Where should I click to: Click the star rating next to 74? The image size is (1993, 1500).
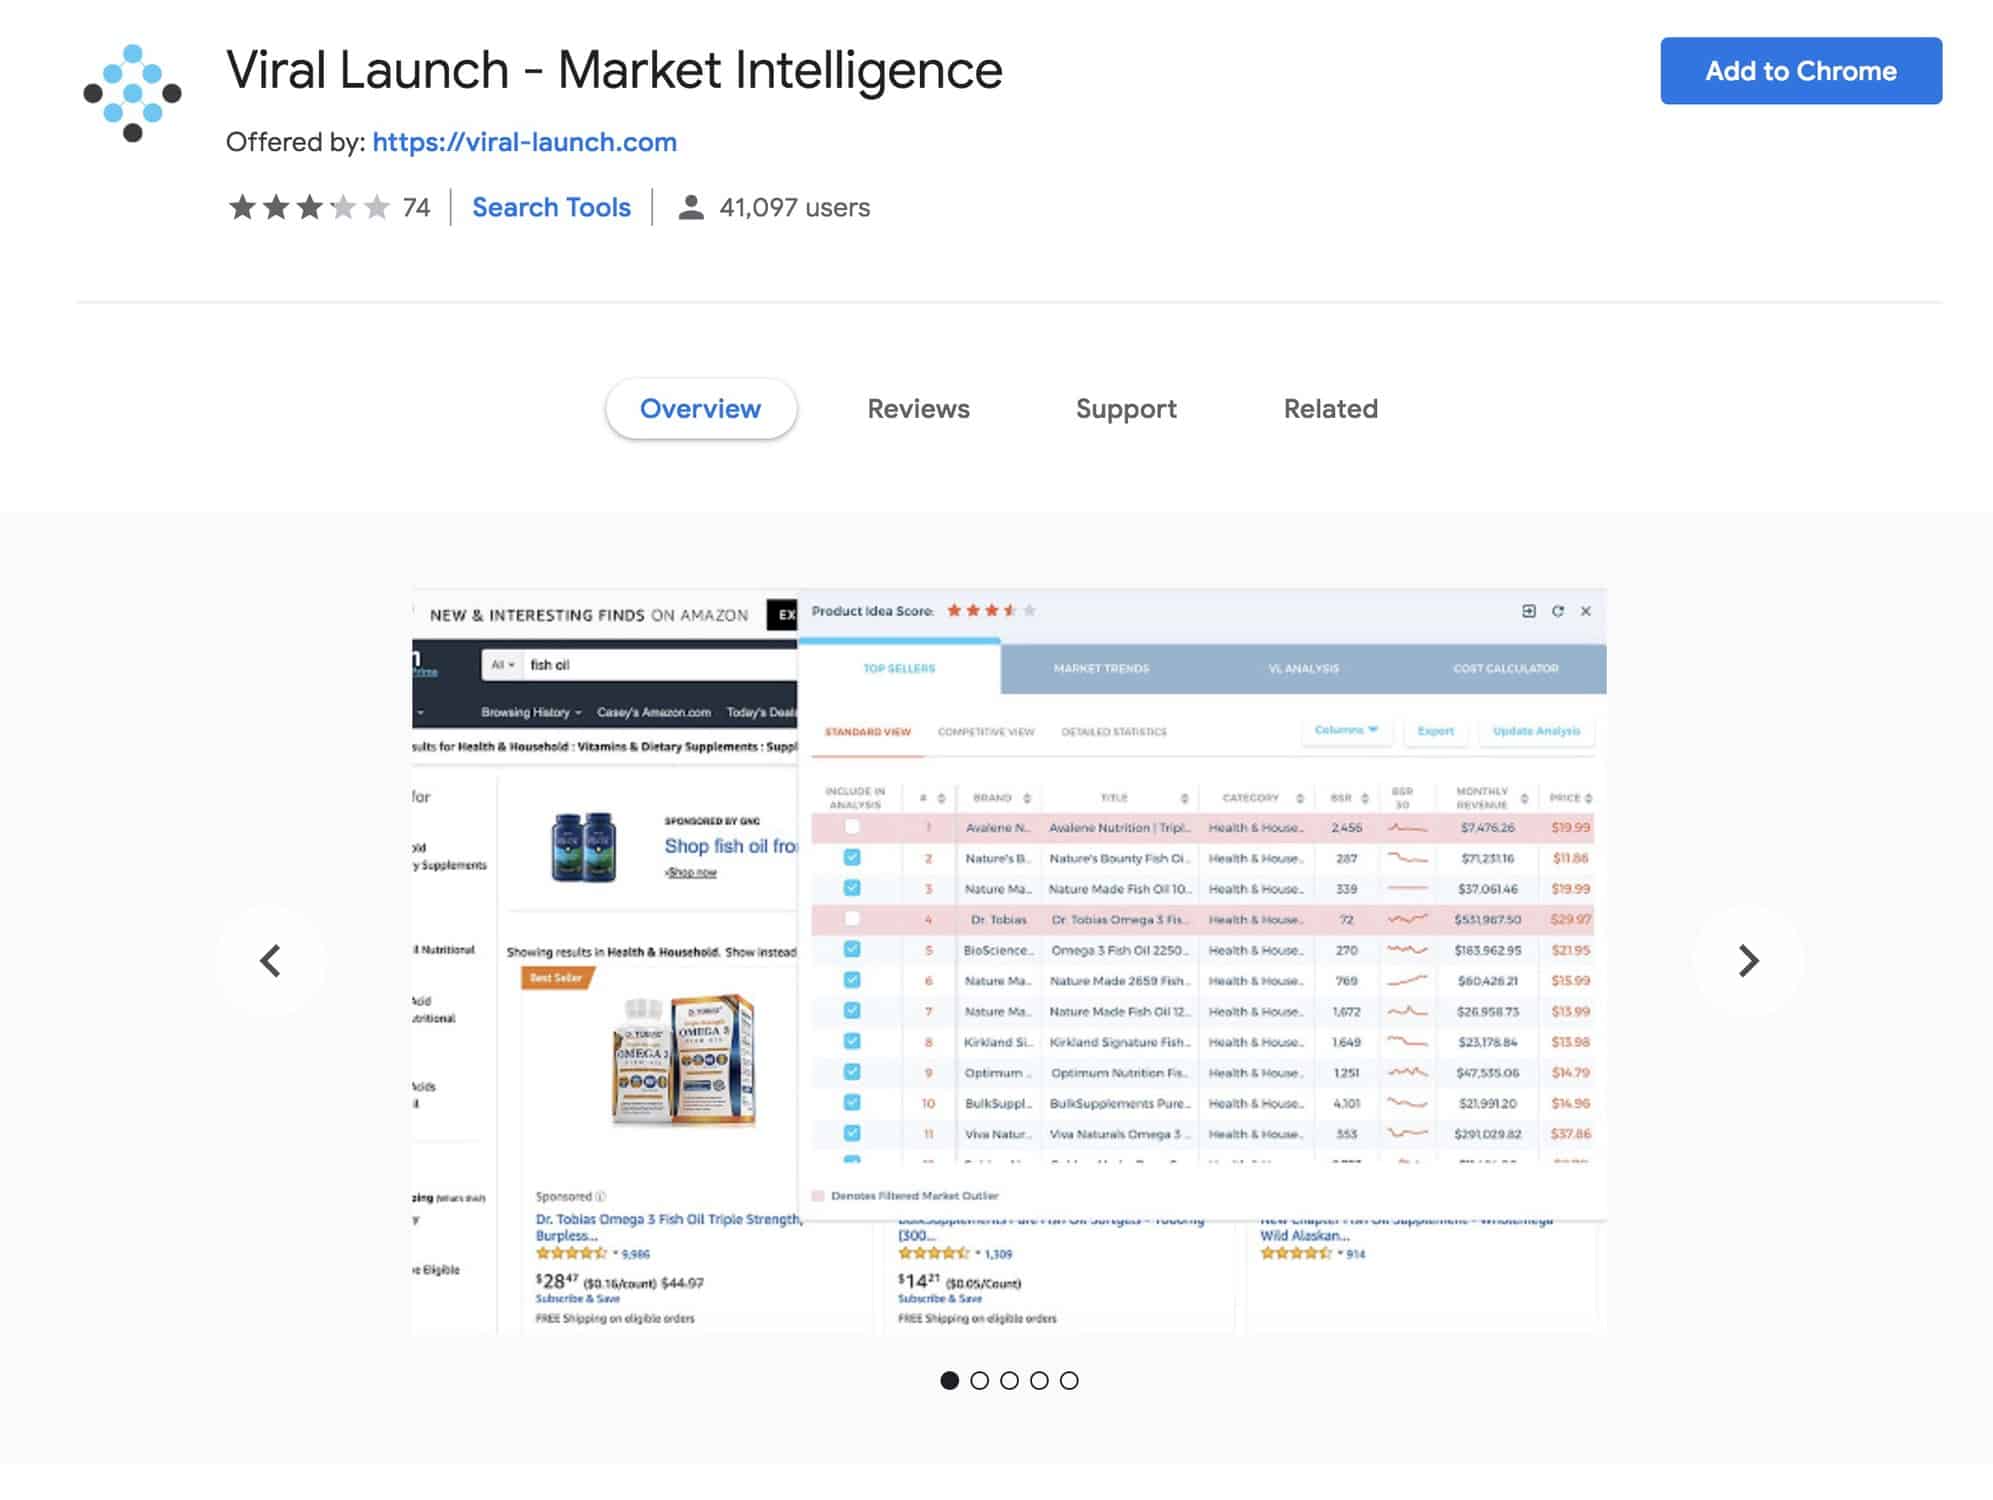[x=309, y=207]
